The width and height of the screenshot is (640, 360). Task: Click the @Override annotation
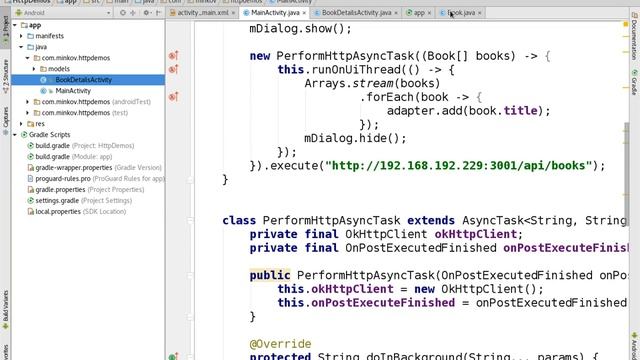280,344
